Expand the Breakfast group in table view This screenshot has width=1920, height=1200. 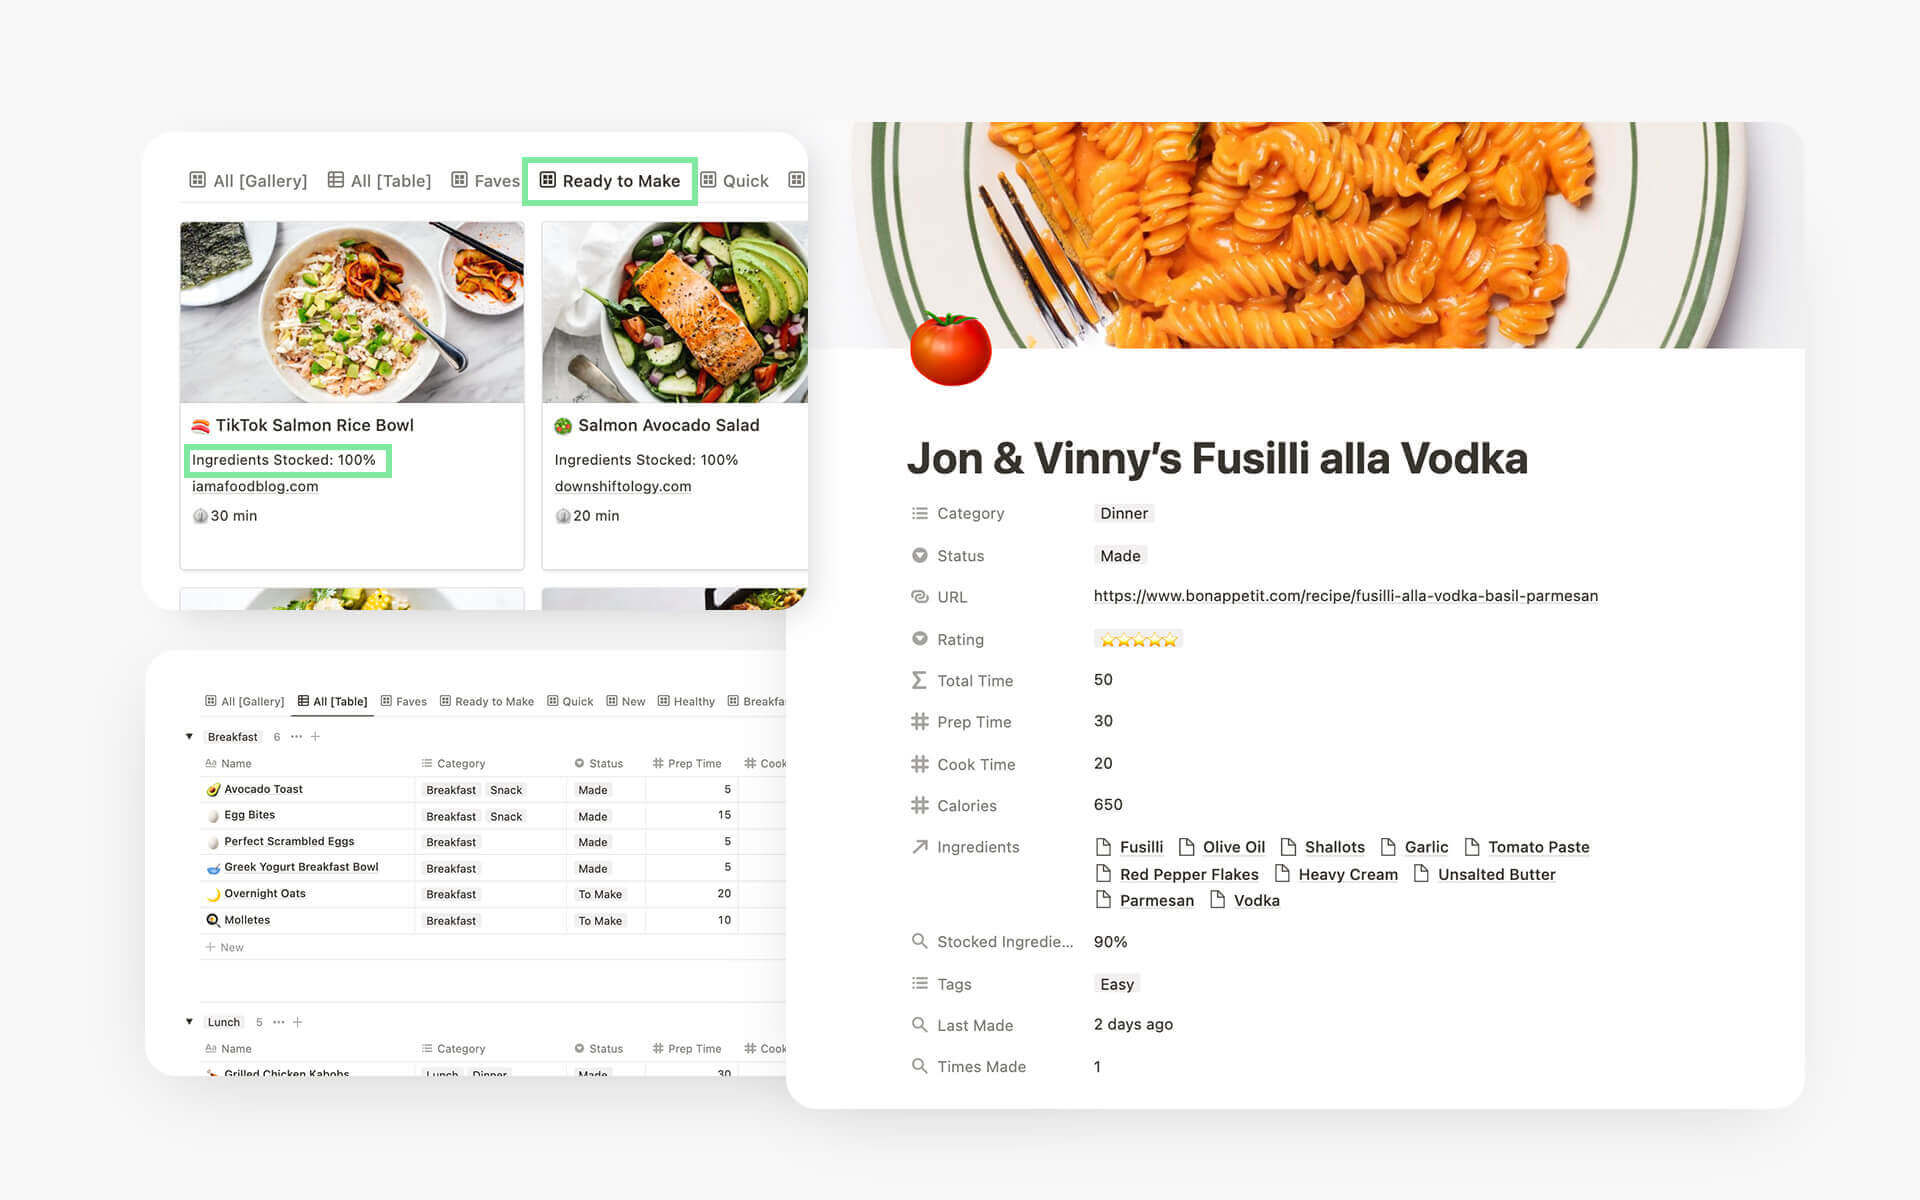189,735
